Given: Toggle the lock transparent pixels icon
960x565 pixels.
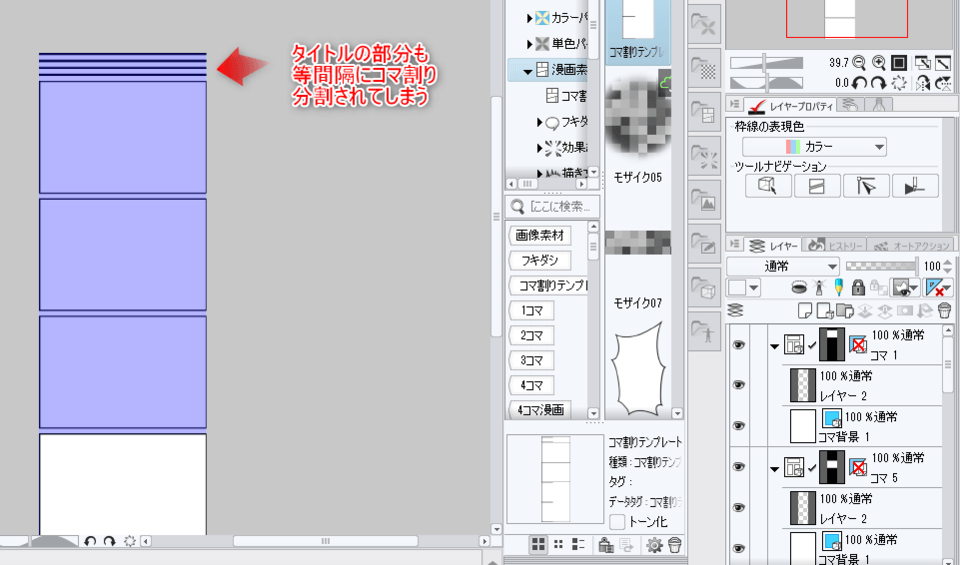Looking at the screenshot, I should [879, 287].
